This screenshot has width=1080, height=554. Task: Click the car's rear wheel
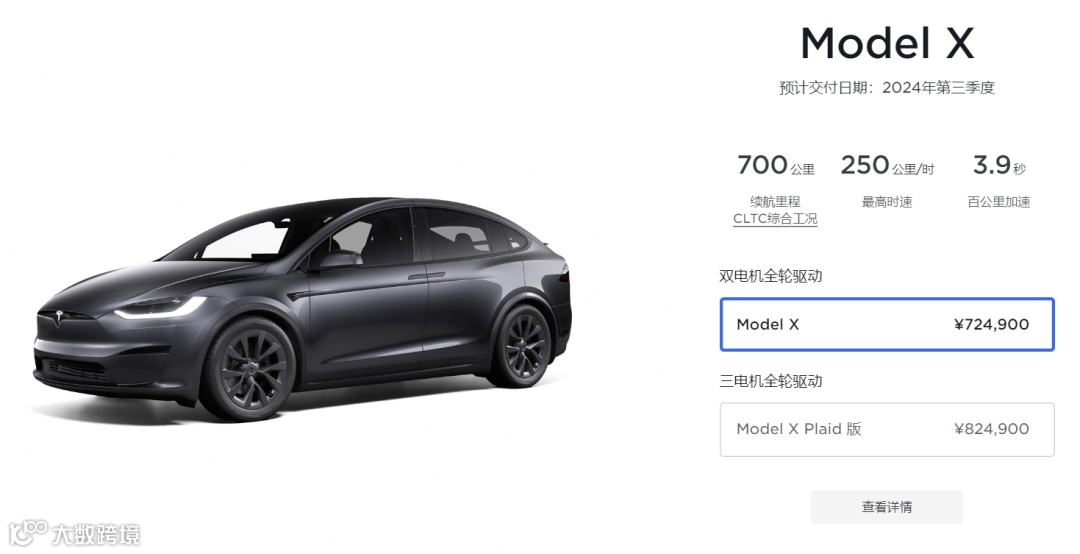click(x=524, y=345)
